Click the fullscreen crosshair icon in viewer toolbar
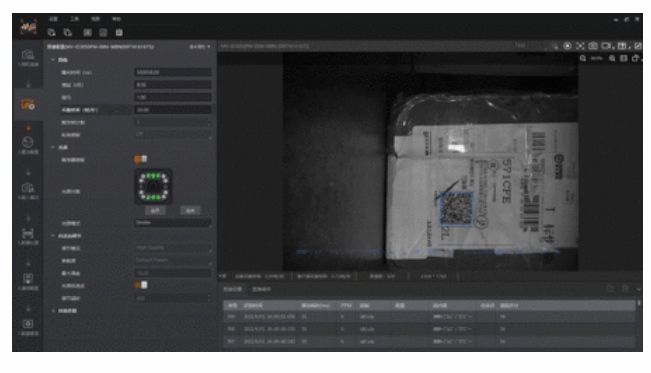This screenshot has width=651, height=373. 580,46
